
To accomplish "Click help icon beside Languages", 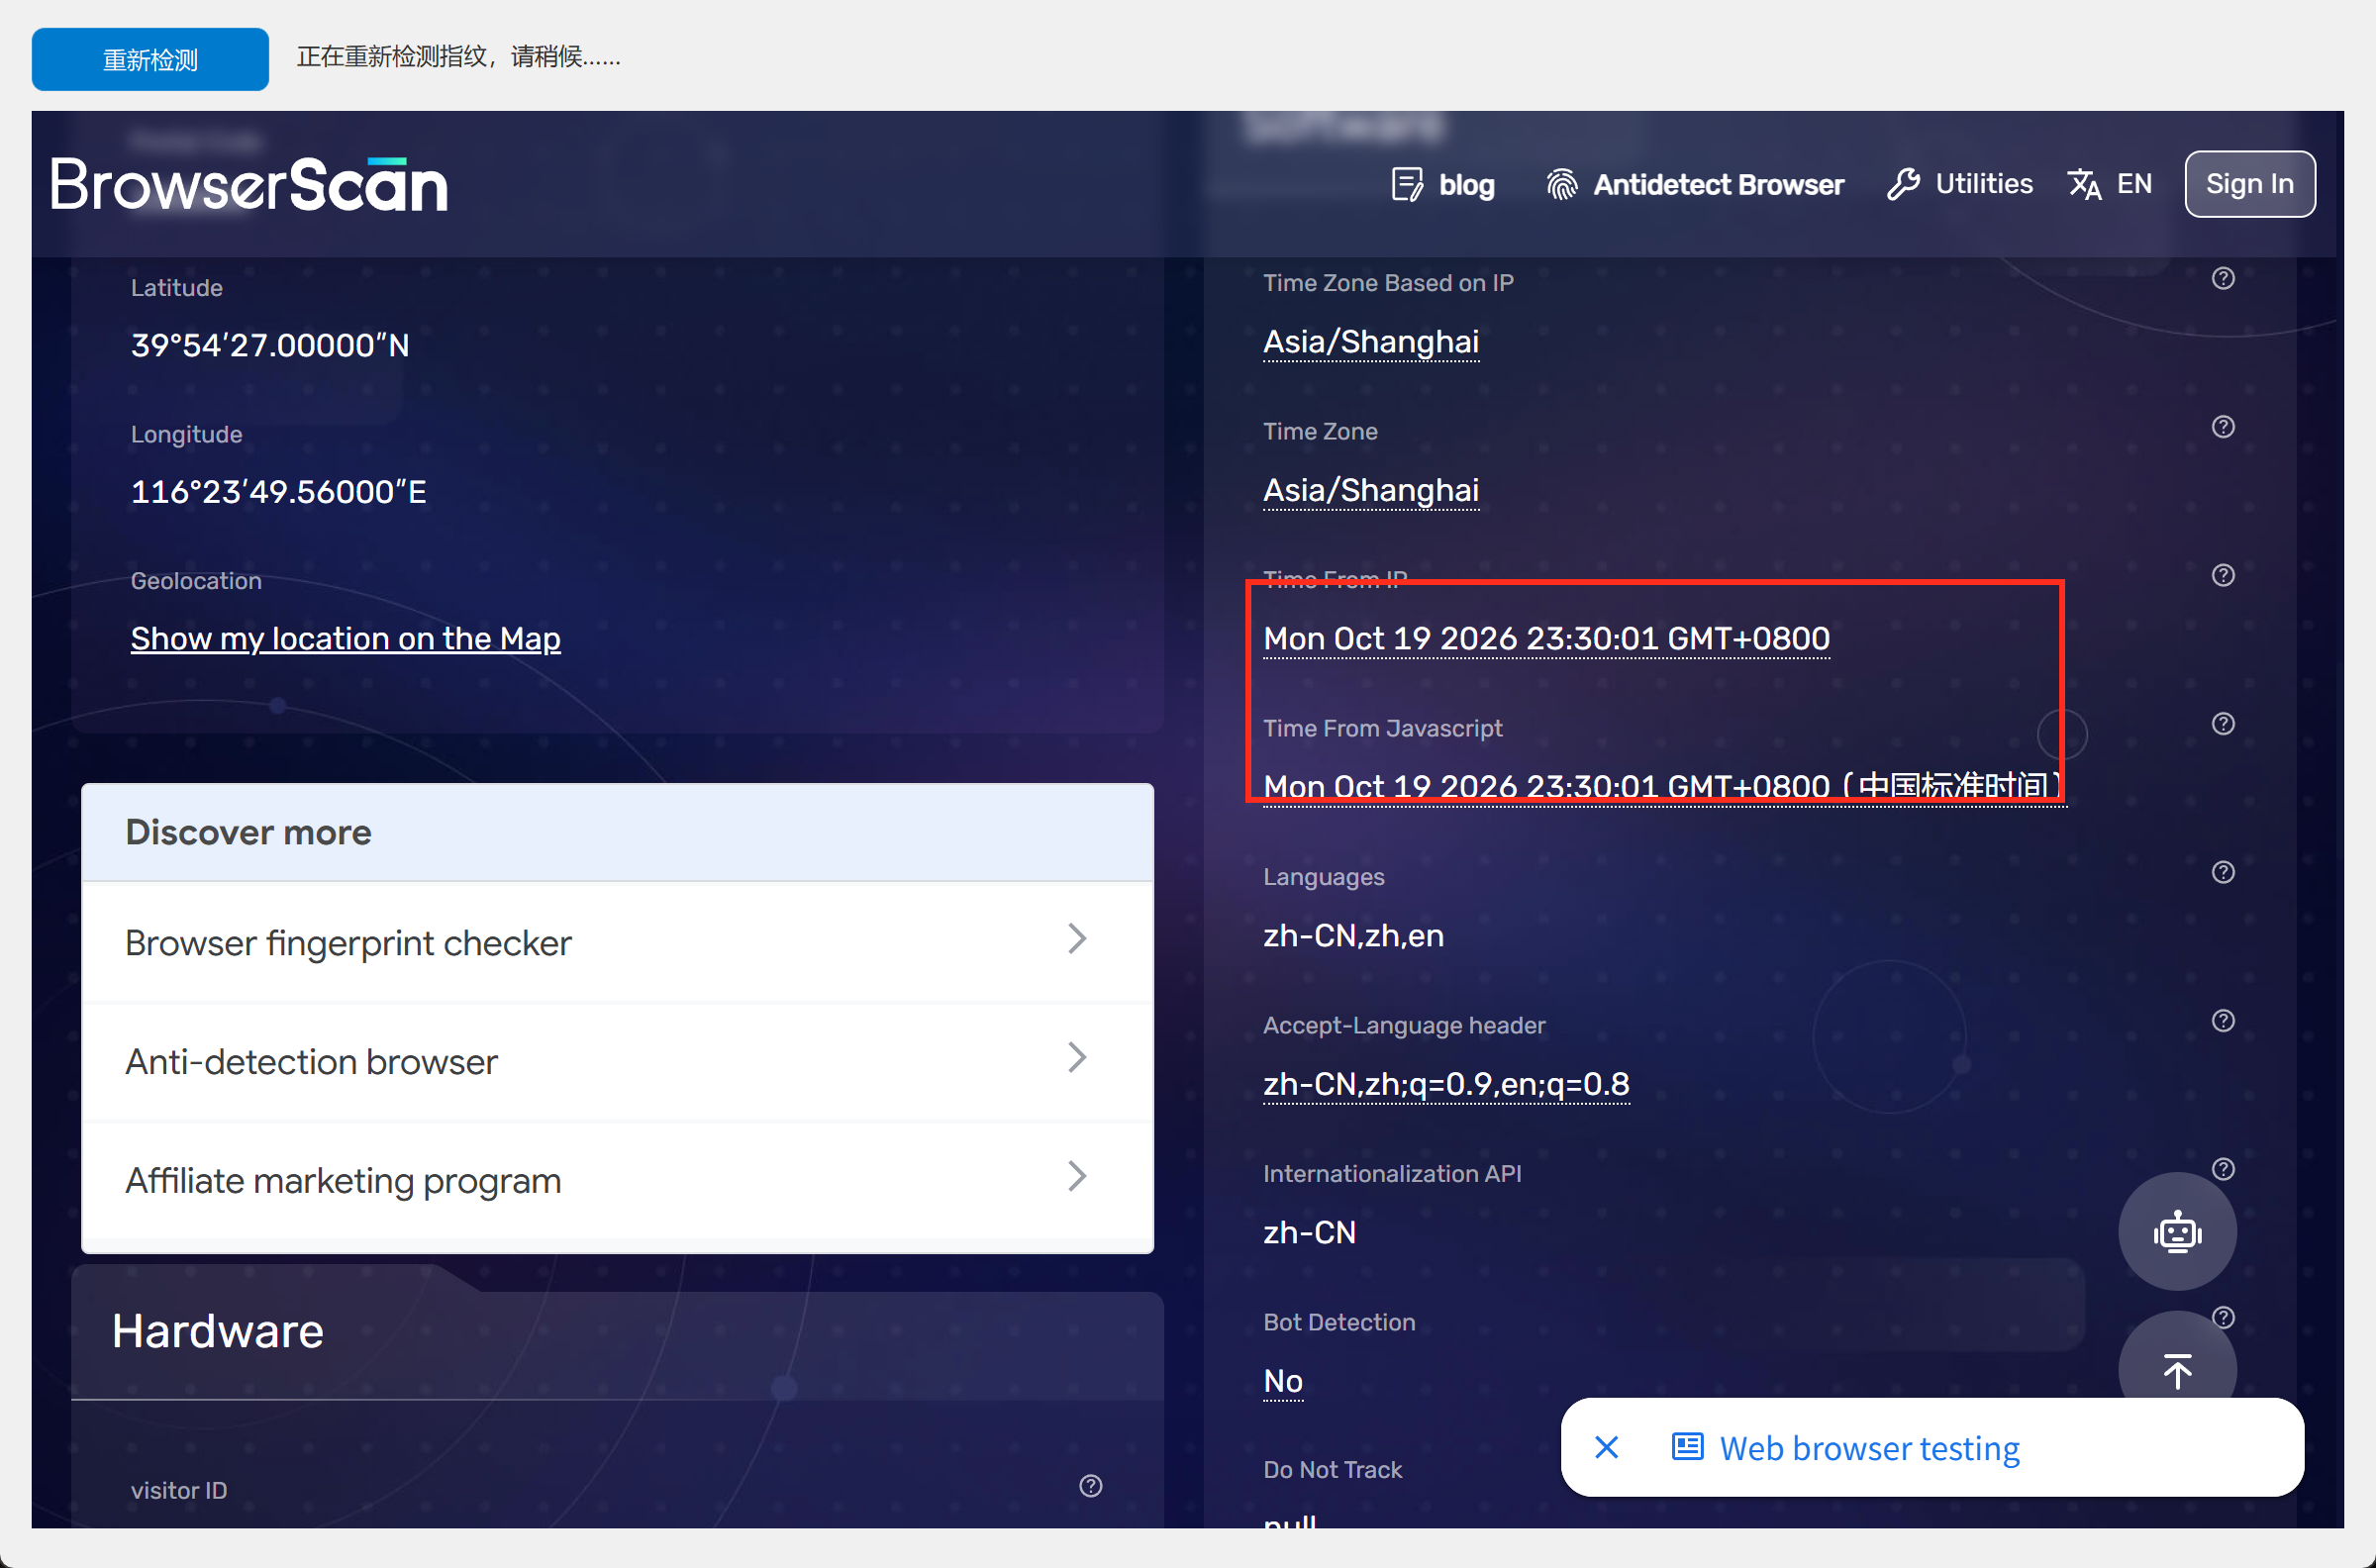I will [2223, 872].
